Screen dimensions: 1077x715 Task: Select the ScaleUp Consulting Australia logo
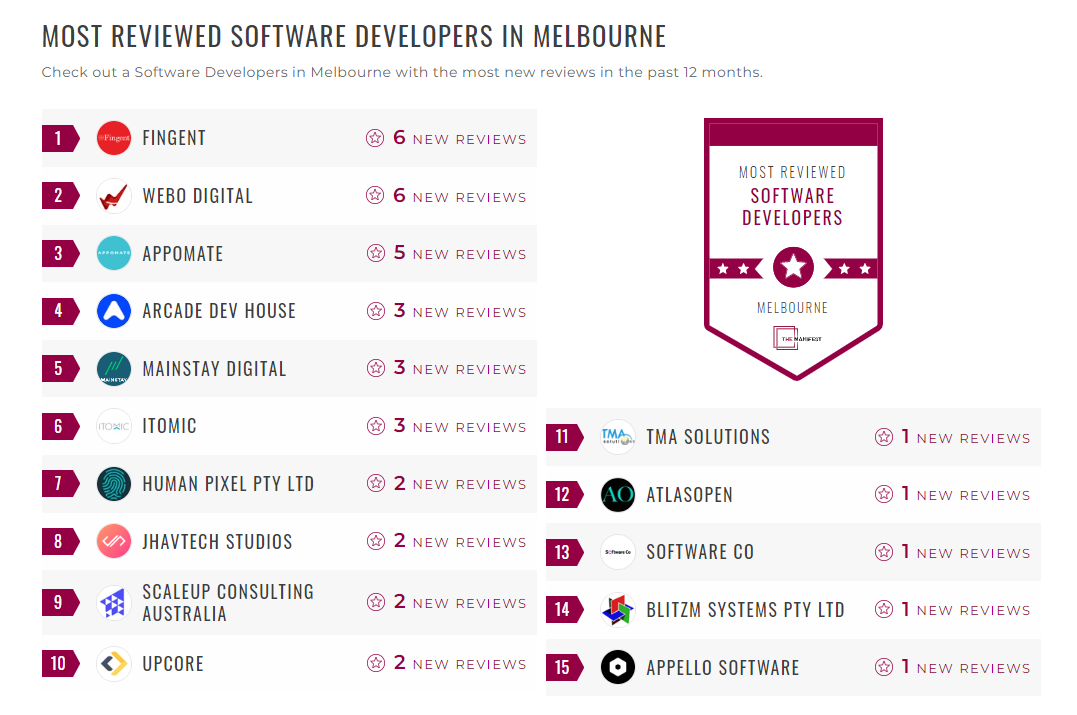113,601
